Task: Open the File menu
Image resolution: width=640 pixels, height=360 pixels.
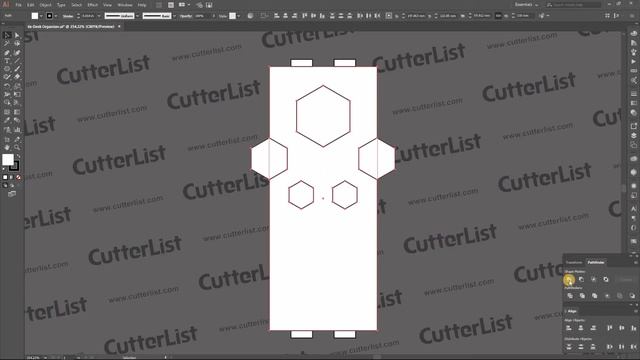Action: point(18,5)
